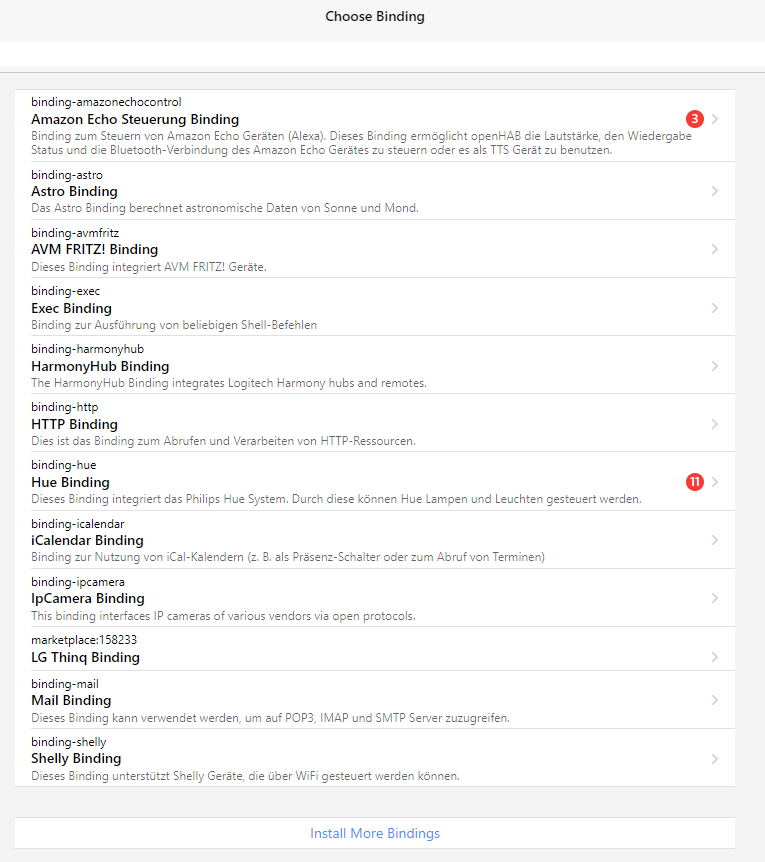Click chevron arrow for iCalendar Binding
This screenshot has height=862, width=765.
[715, 540]
